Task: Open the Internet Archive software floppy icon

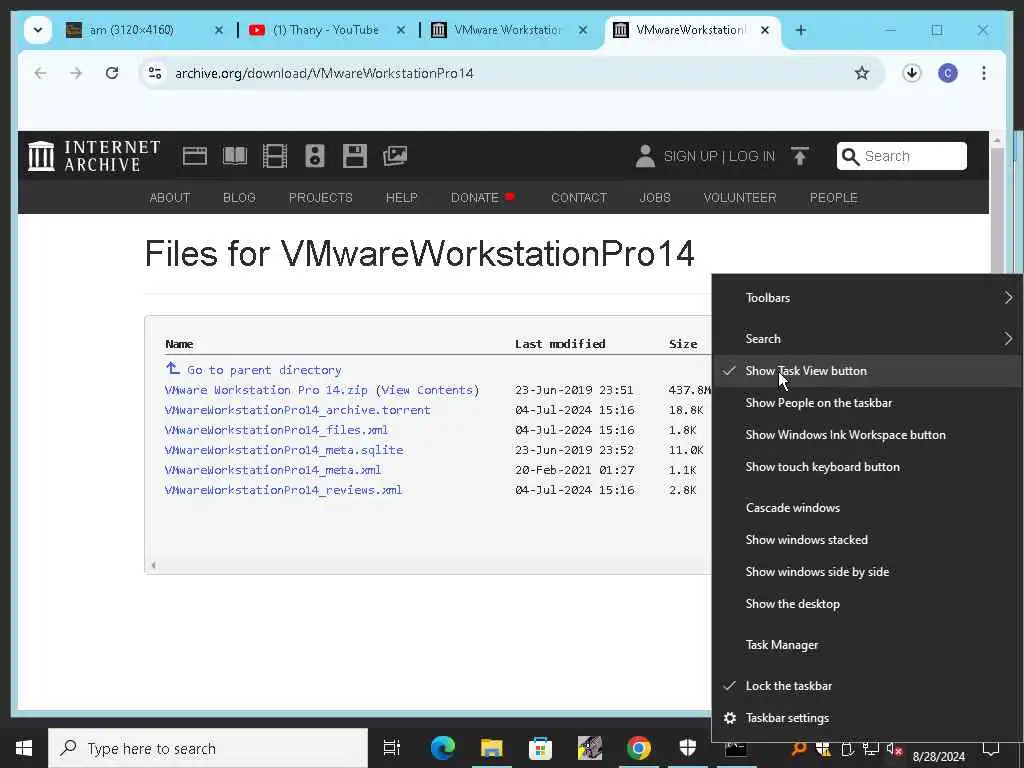Action: (355, 156)
